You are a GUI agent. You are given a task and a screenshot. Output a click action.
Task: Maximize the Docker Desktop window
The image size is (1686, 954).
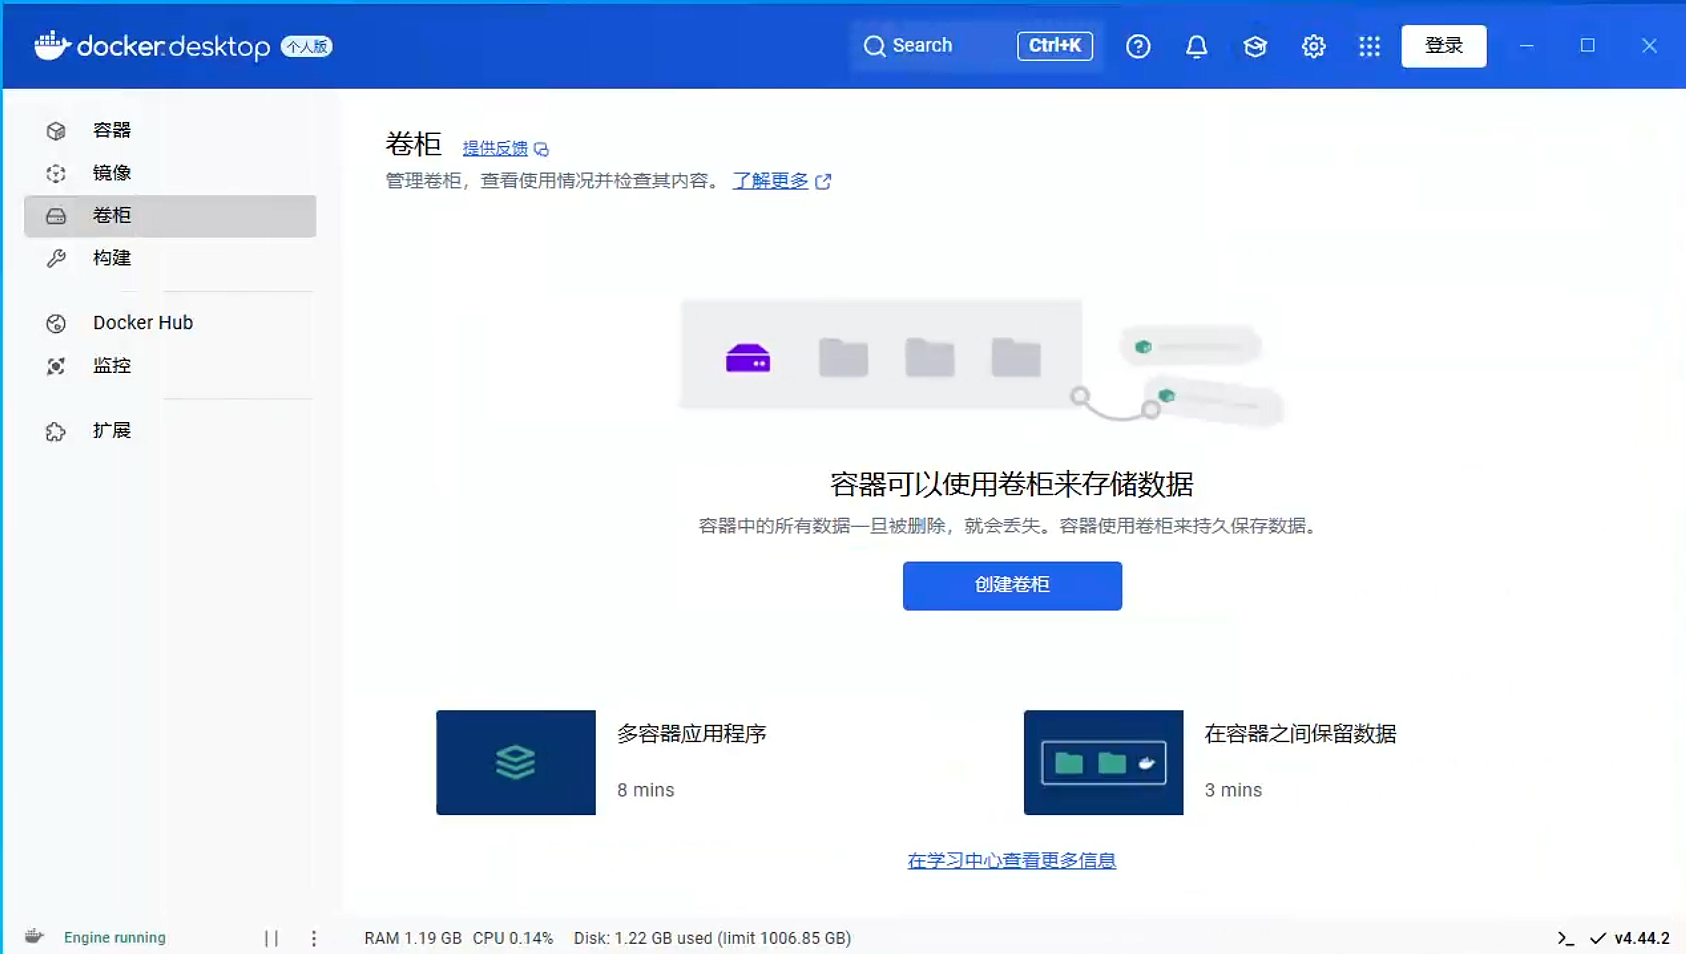coord(1587,46)
